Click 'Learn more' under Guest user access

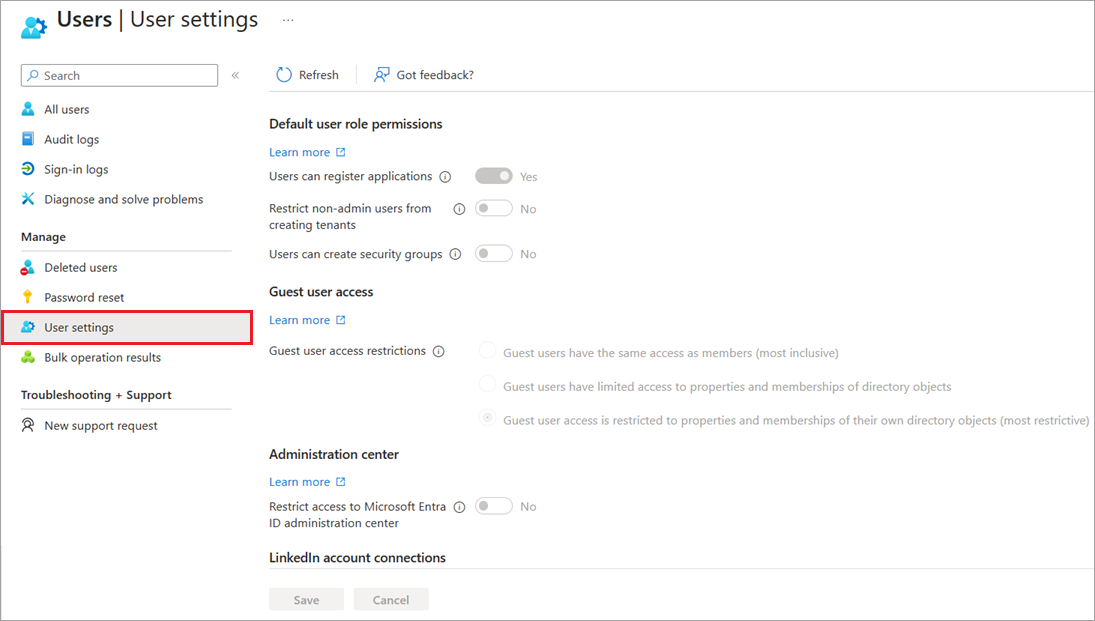pyautogui.click(x=300, y=319)
